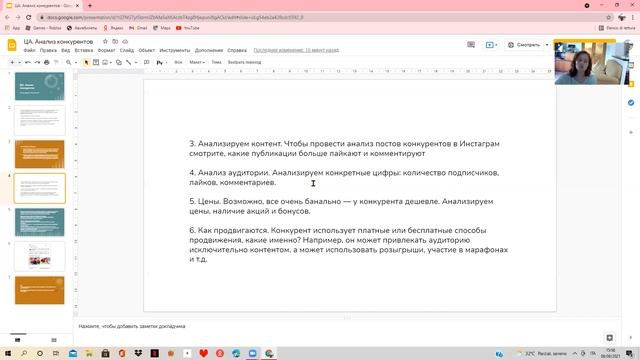Click the paint format icon
This screenshot has height=360, width=640.
pos(56,62)
